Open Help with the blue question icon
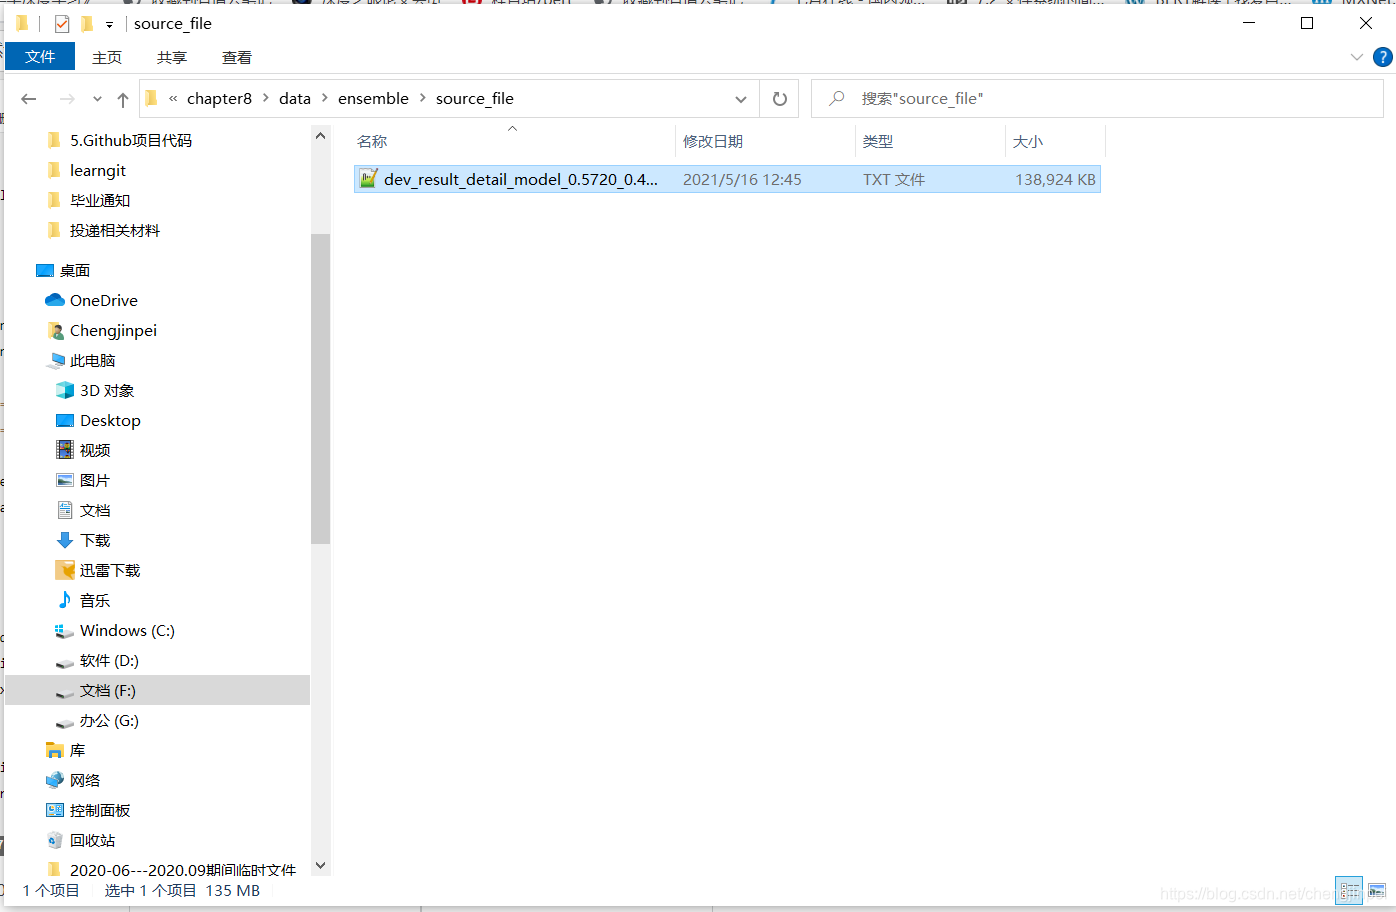1396x912 pixels. [1383, 57]
